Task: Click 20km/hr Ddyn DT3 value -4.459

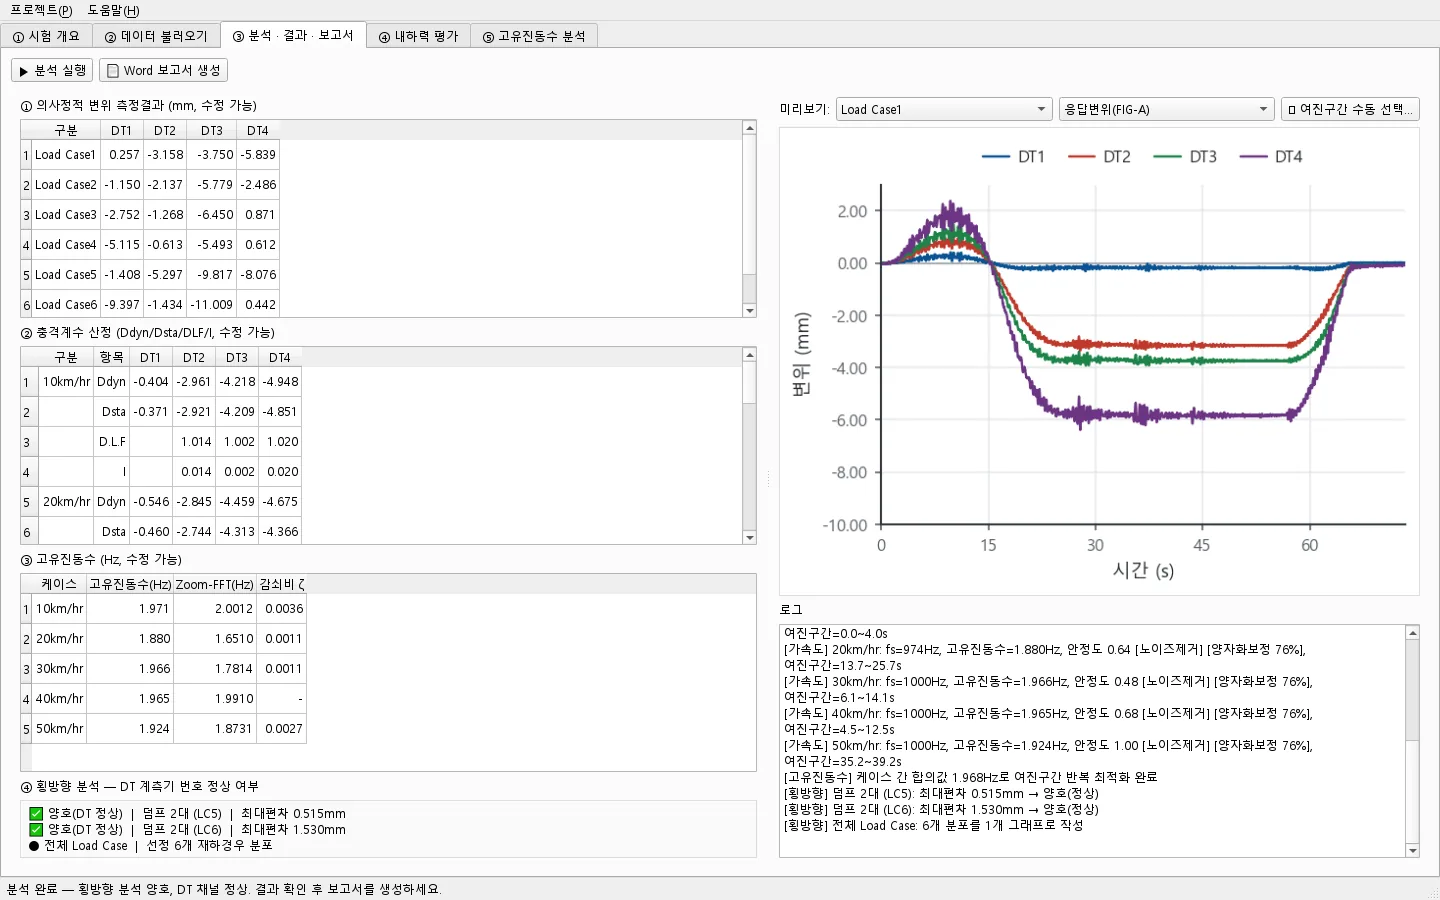Action: pyautogui.click(x=237, y=502)
